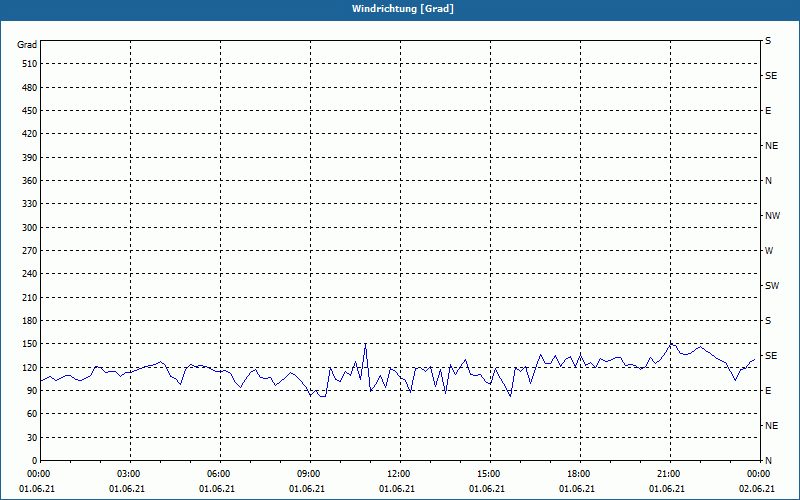Click the 00:00 time label above 02.06.21
This screenshot has height=500, width=800.
coord(760,473)
